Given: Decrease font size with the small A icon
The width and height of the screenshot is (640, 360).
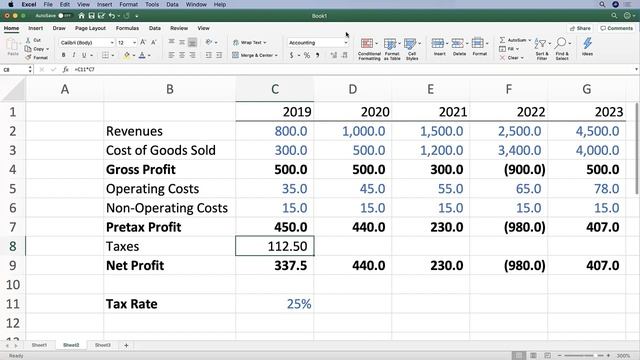Looking at the screenshot, I should [153, 42].
